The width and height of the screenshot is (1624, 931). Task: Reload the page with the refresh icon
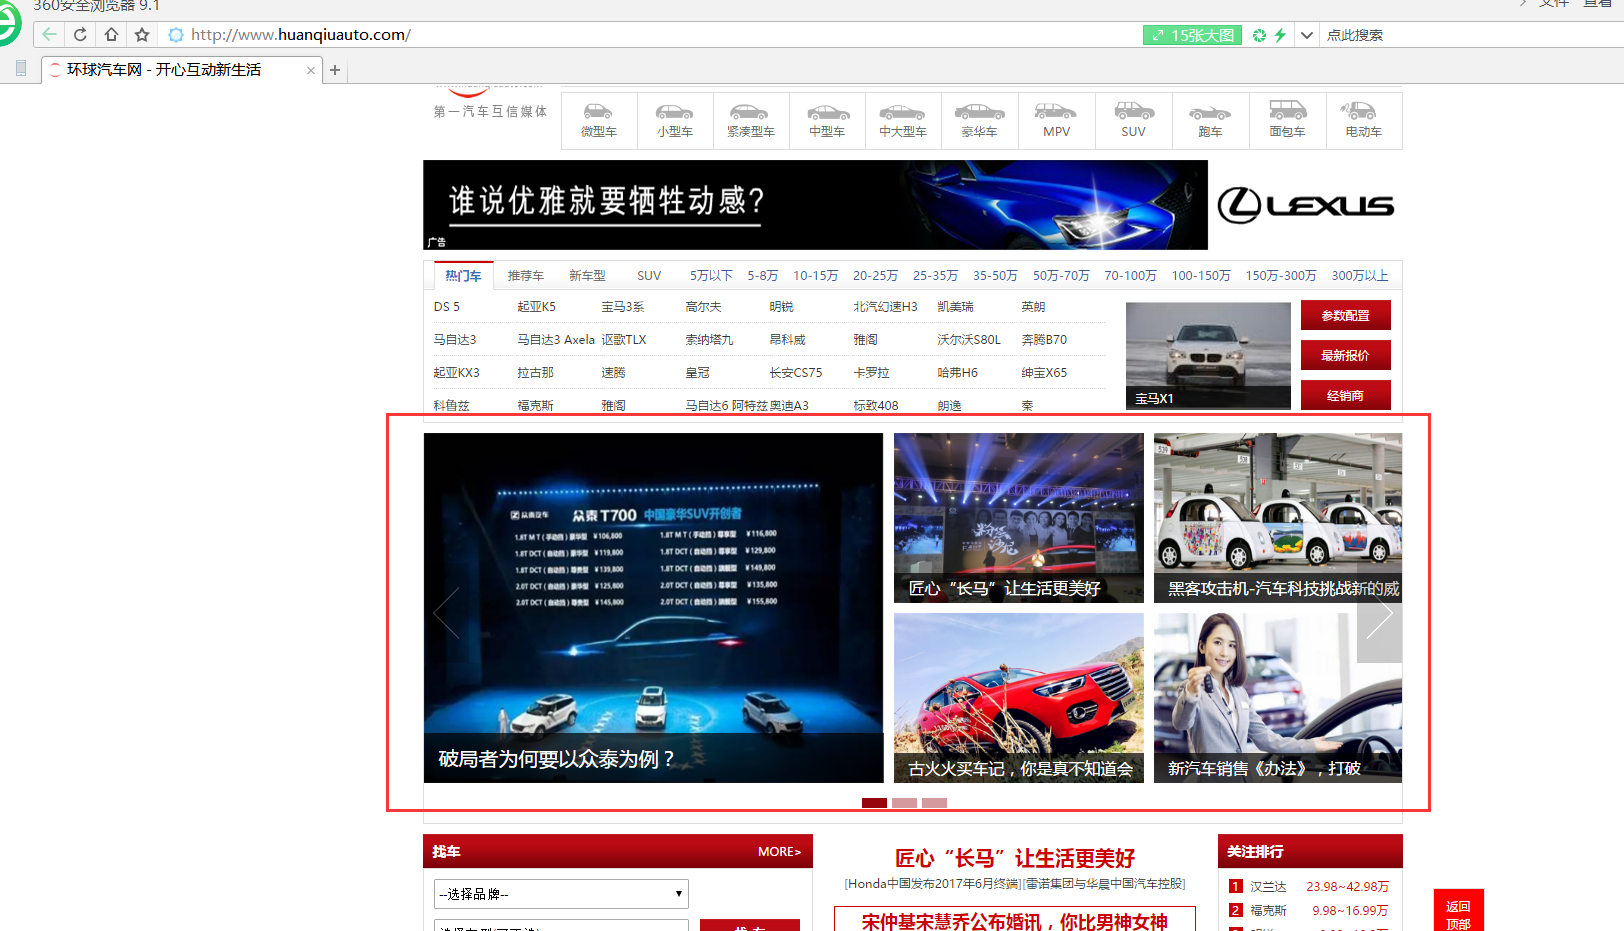80,35
